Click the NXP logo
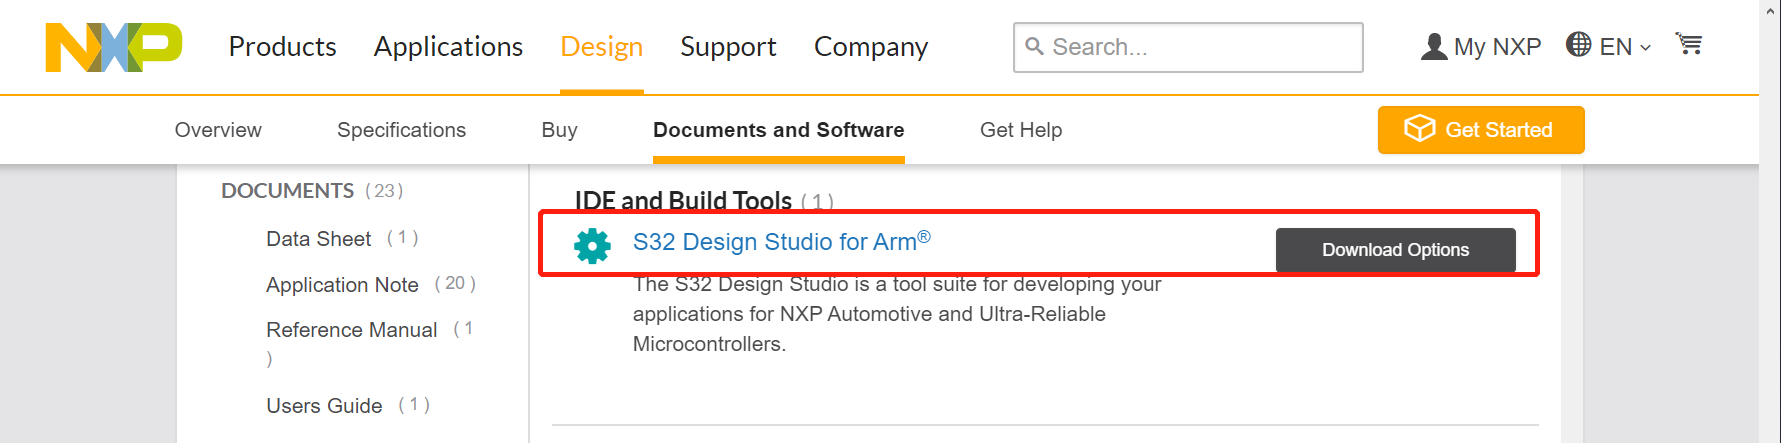Image resolution: width=1781 pixels, height=443 pixels. coord(113,47)
